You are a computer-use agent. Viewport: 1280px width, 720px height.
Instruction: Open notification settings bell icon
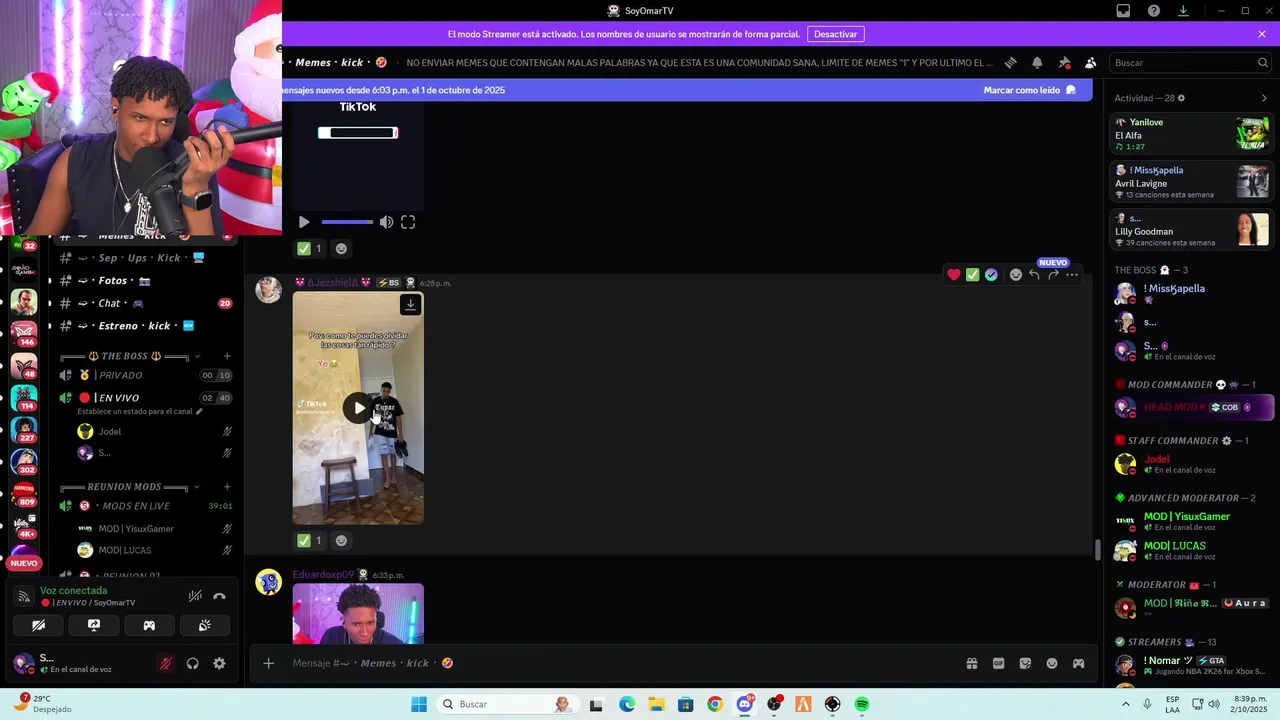coord(1037,62)
